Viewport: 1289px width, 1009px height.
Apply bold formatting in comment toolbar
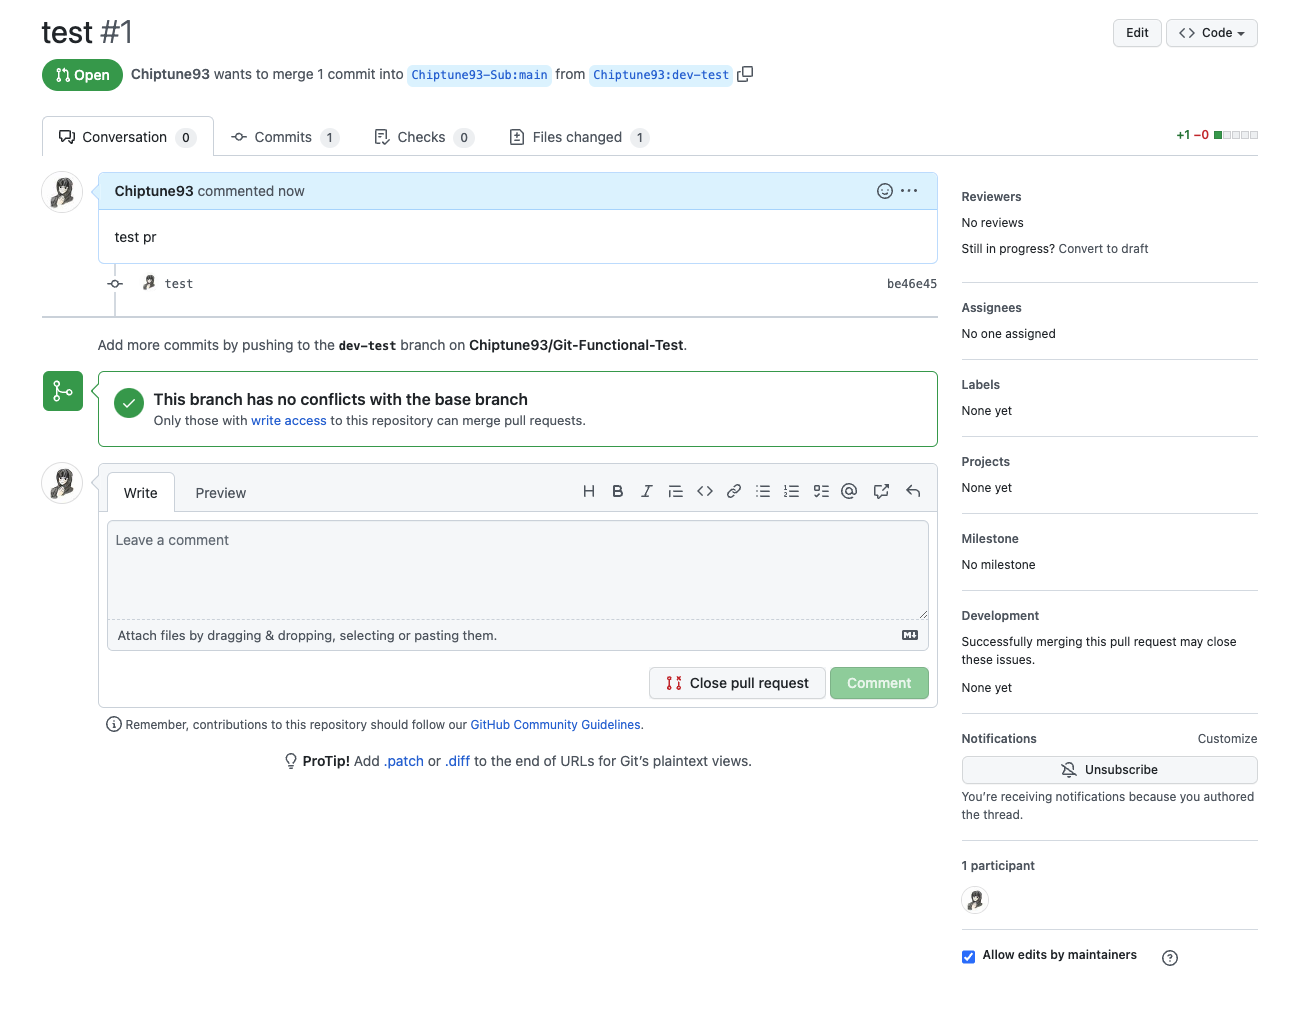[618, 491]
